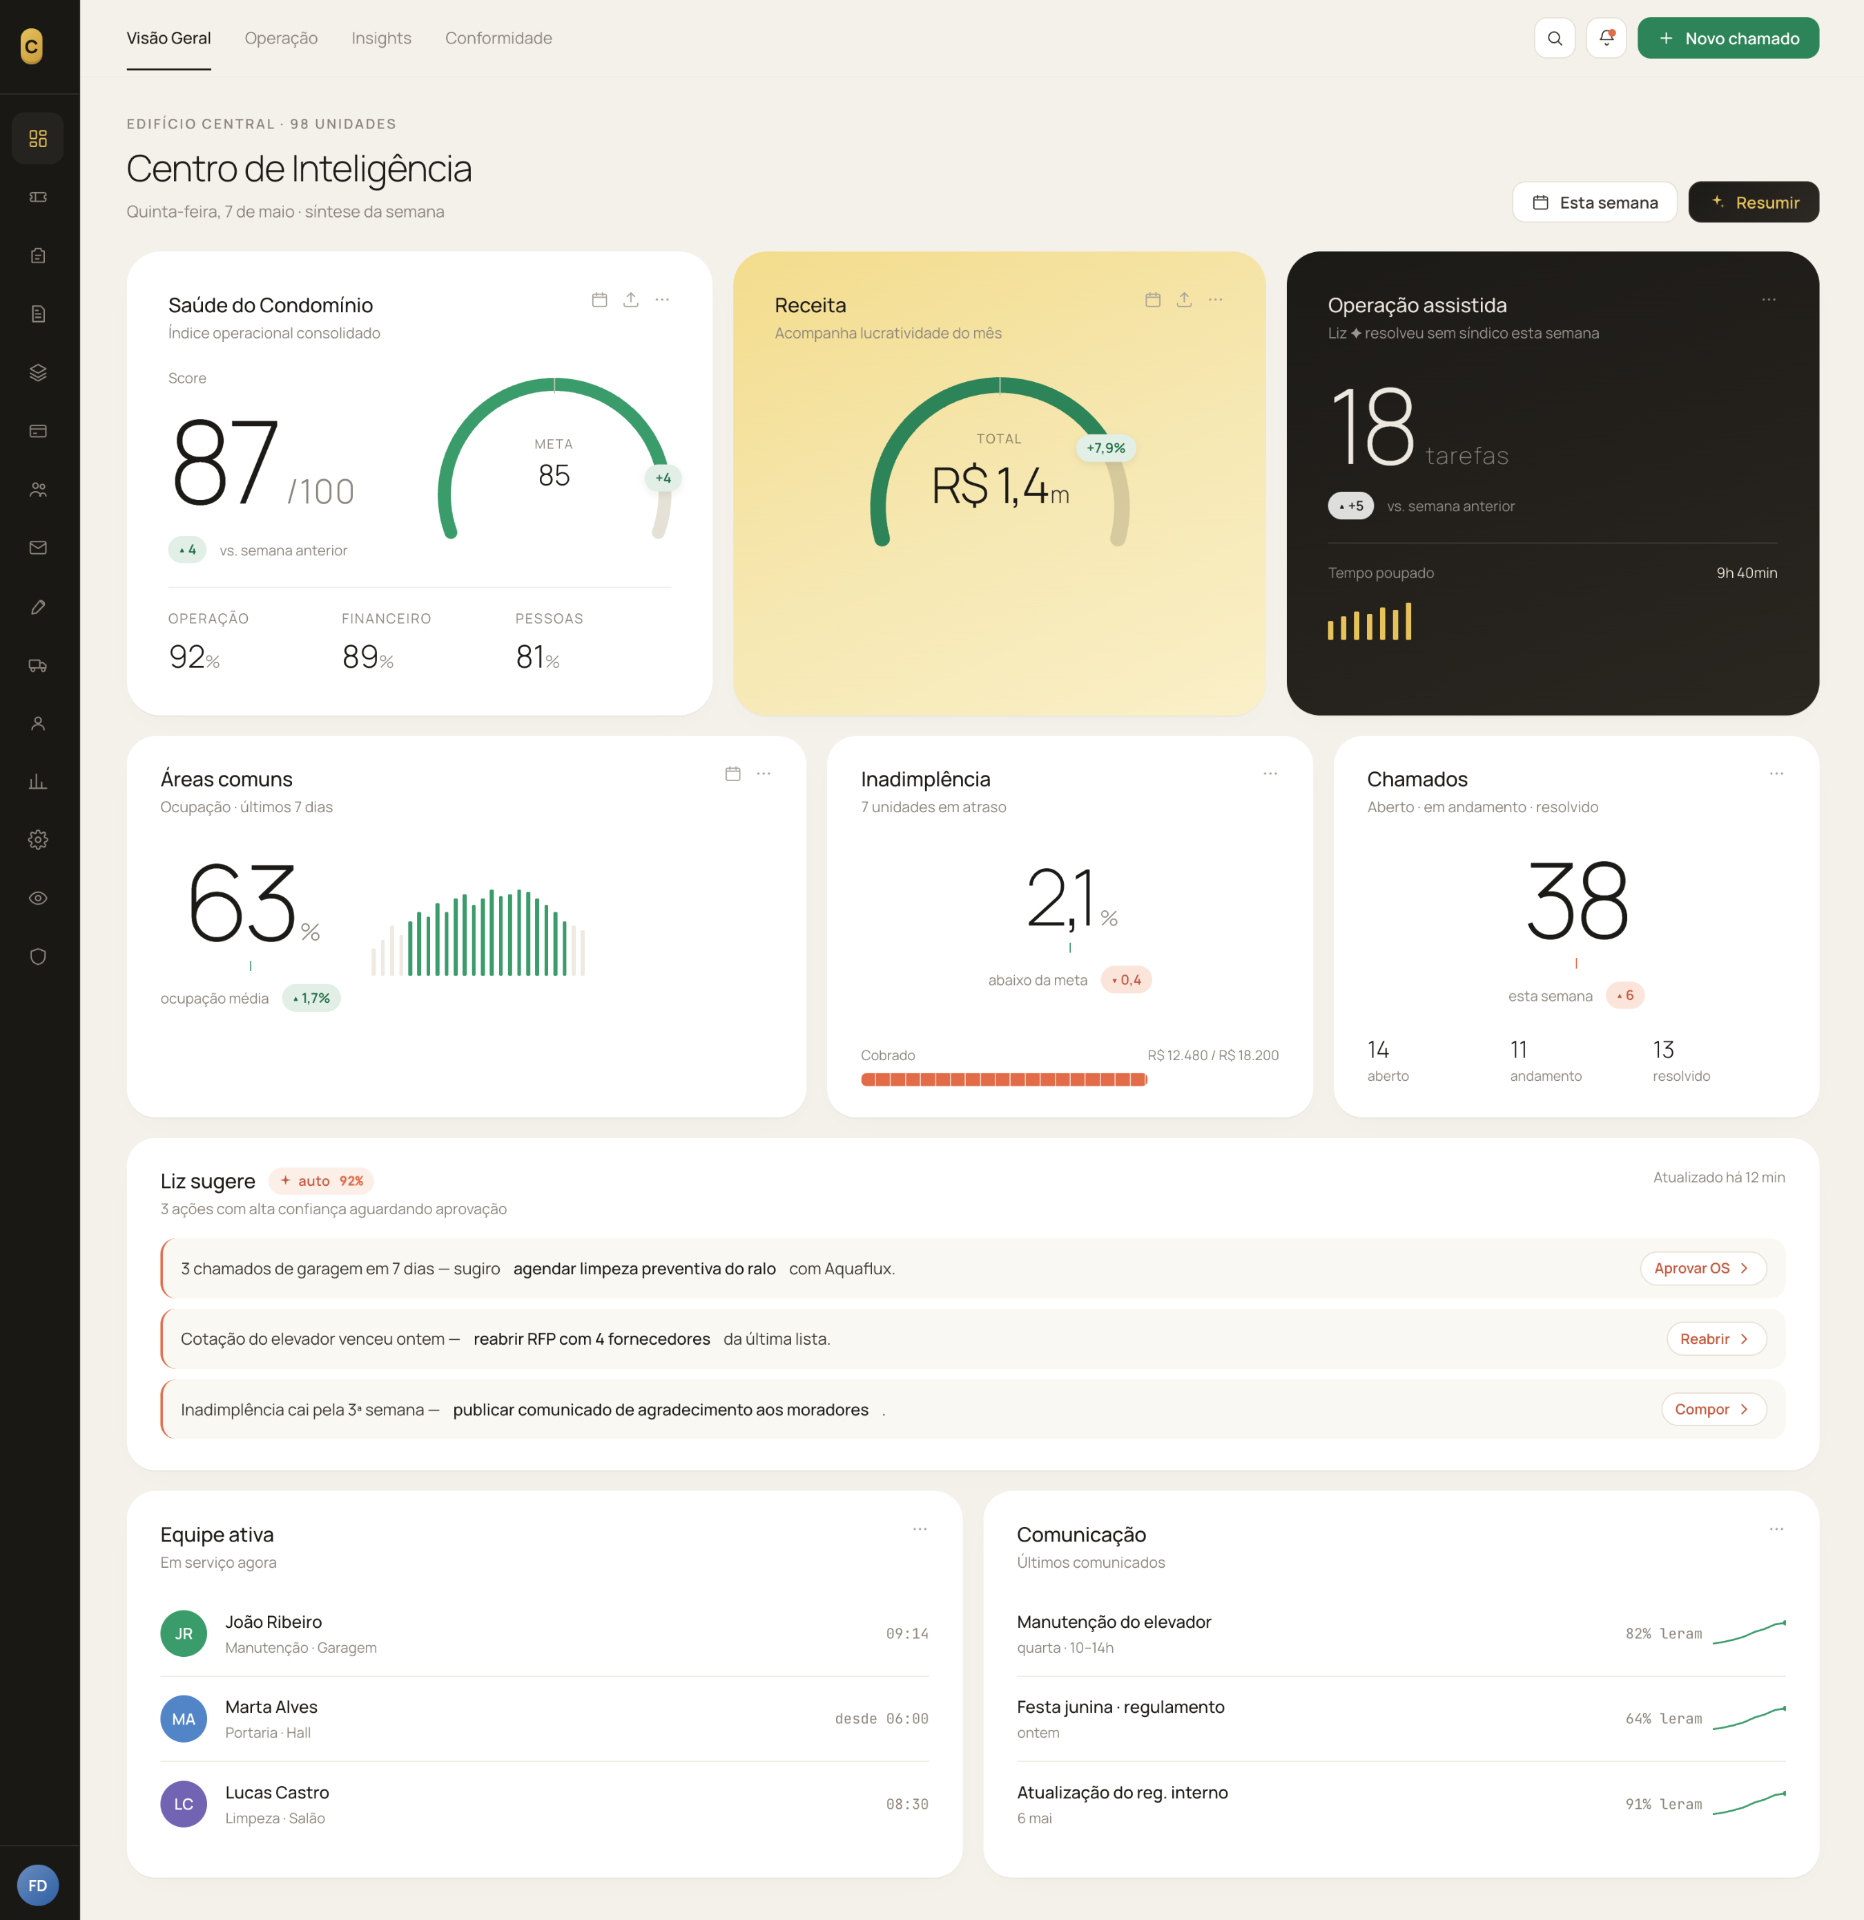Open João Ribeiro team row
This screenshot has height=1920, width=1864.
(x=544, y=1634)
